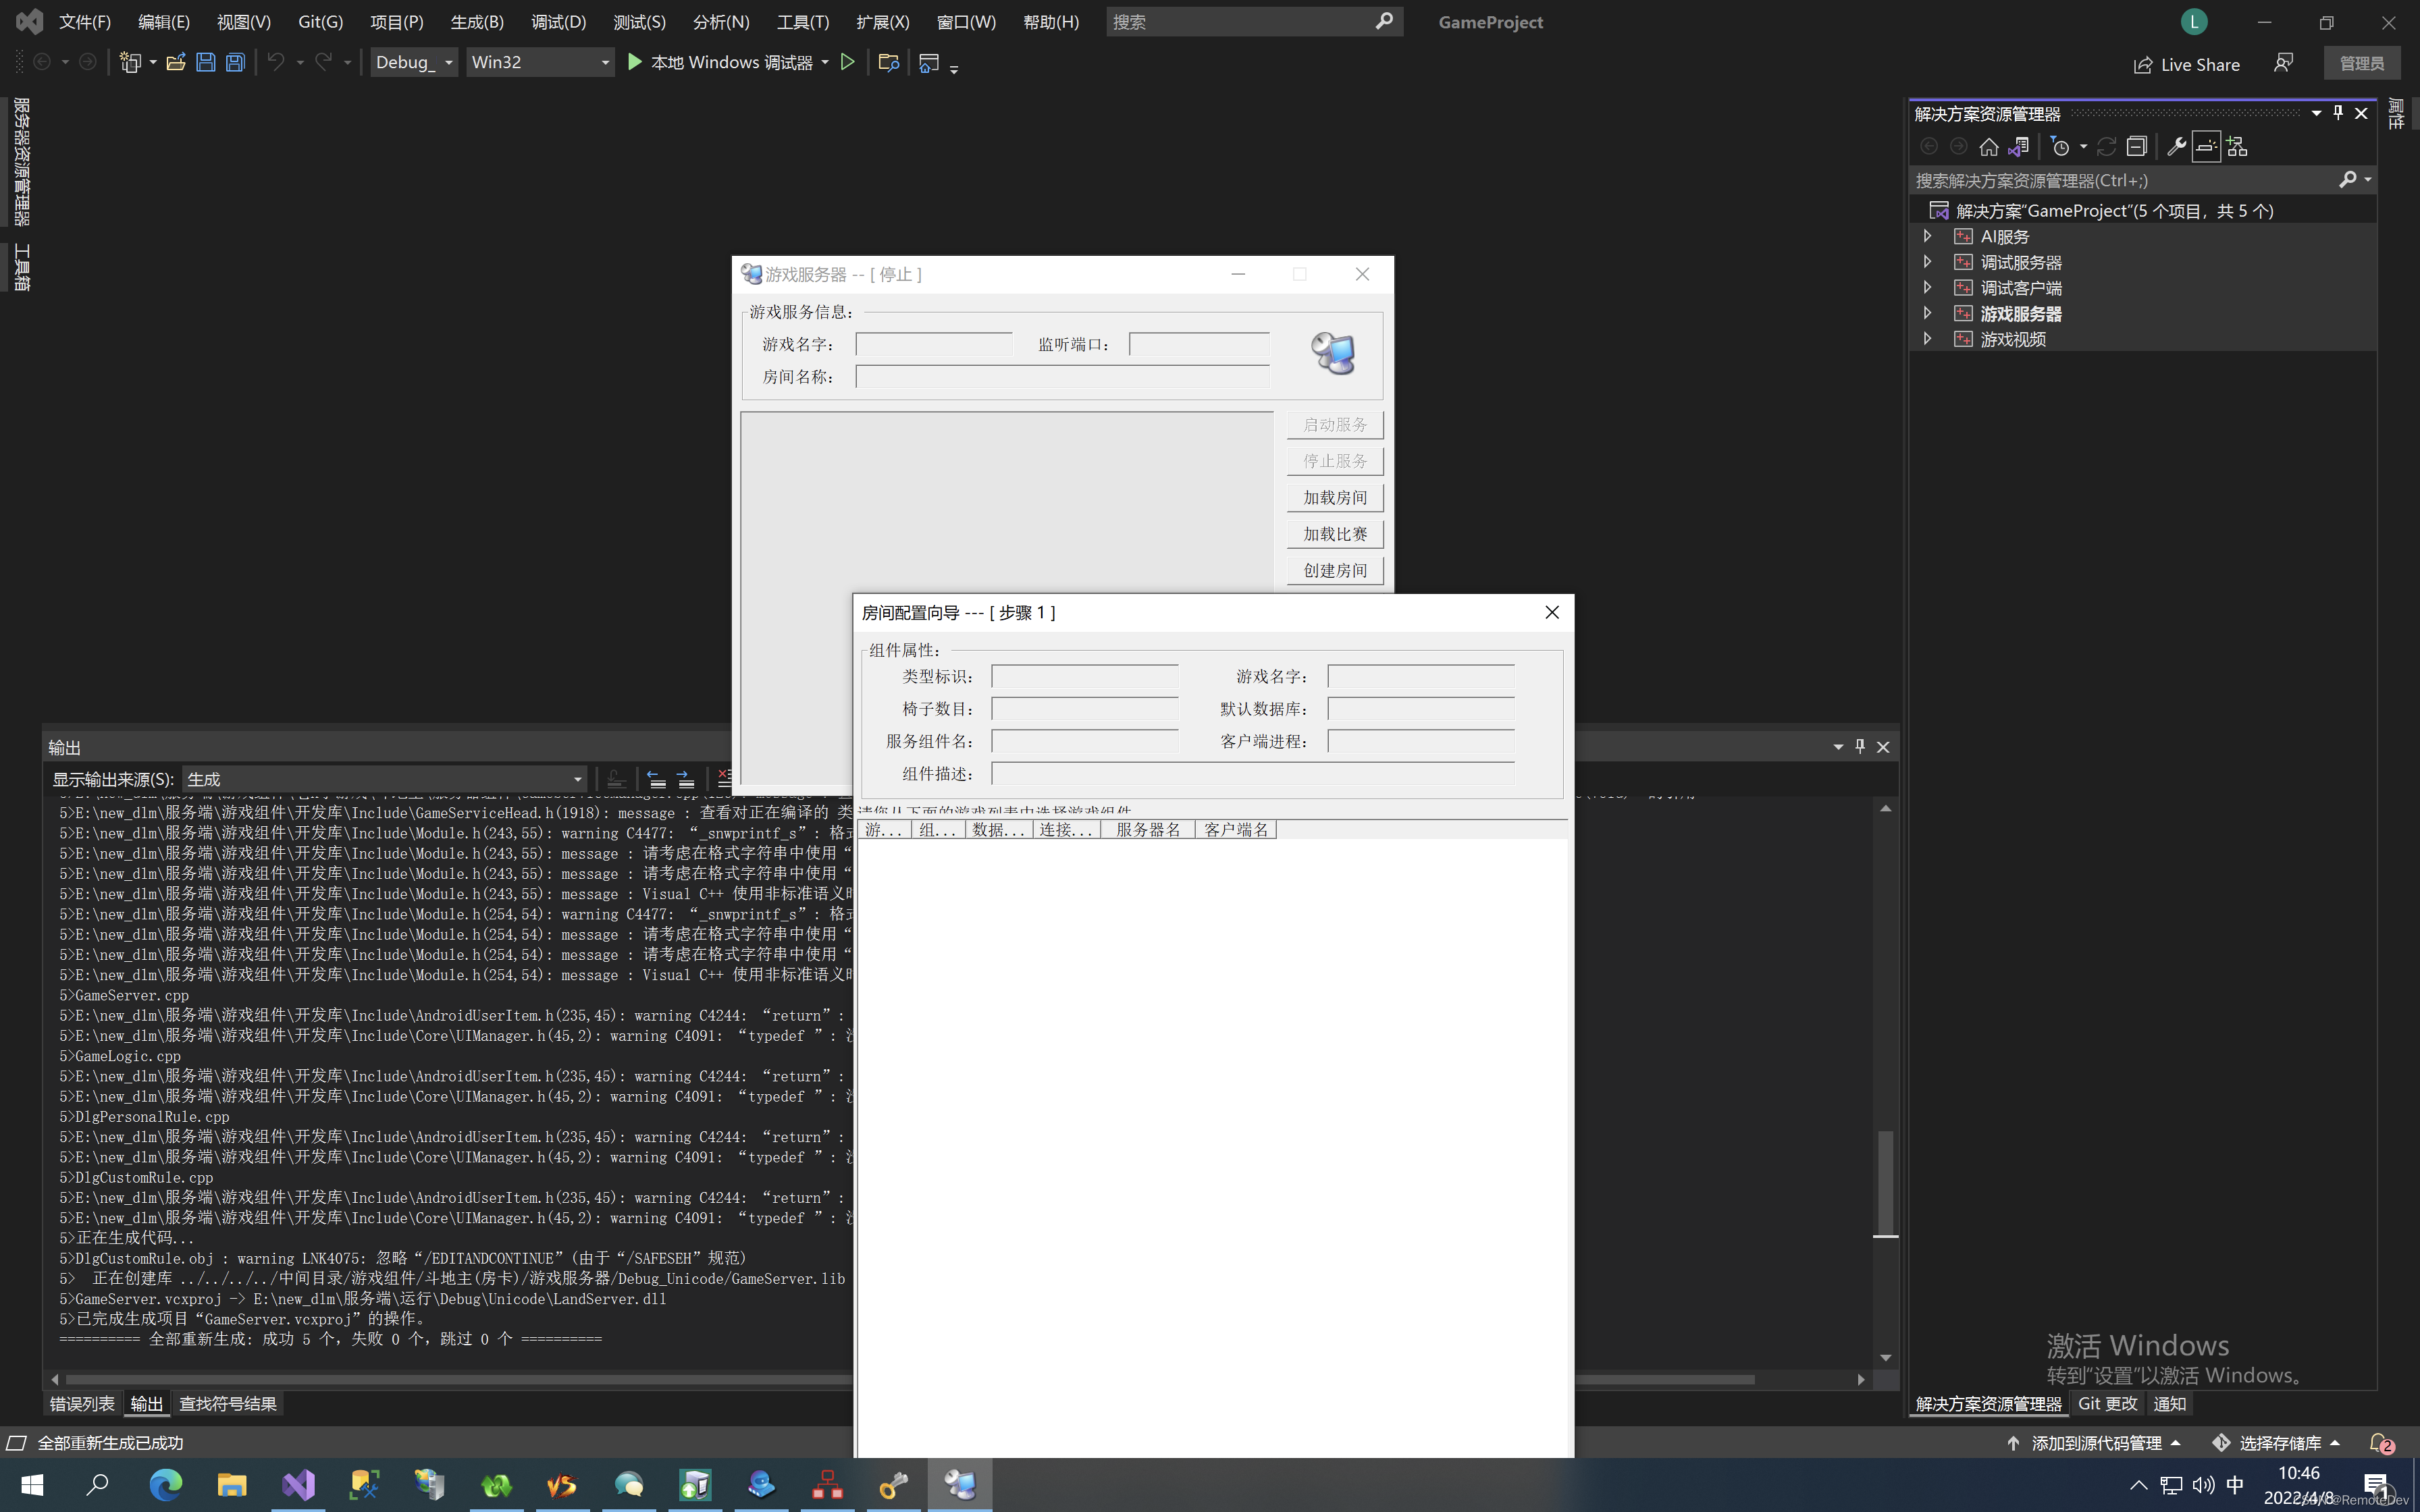This screenshot has width=2420, height=1512.
Task: Click the 客户端名 column header in wizard
Action: [1236, 830]
